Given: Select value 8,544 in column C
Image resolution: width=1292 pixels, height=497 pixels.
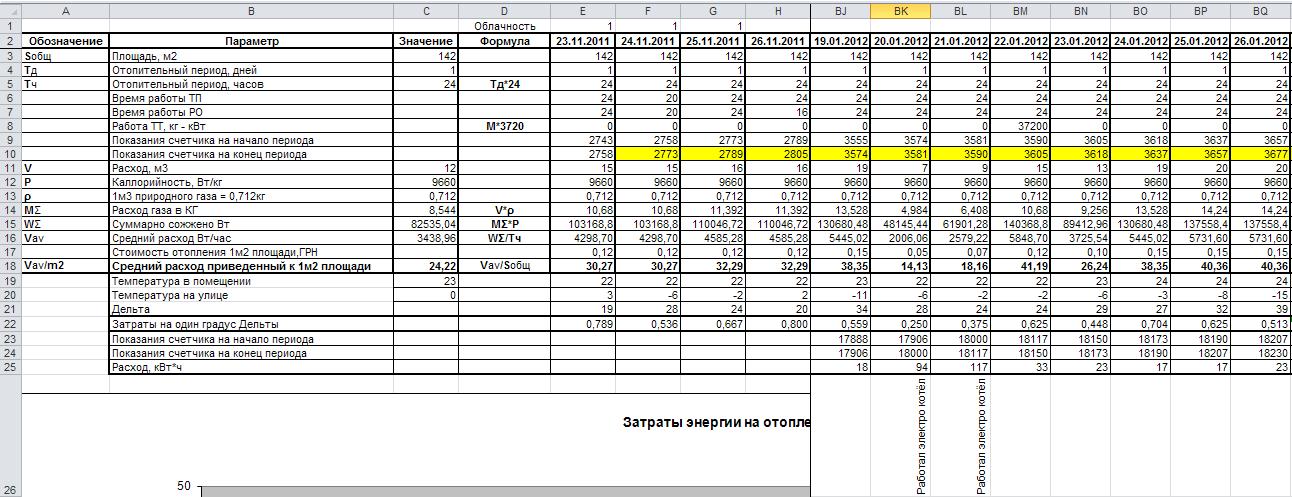Looking at the screenshot, I should tap(427, 211).
